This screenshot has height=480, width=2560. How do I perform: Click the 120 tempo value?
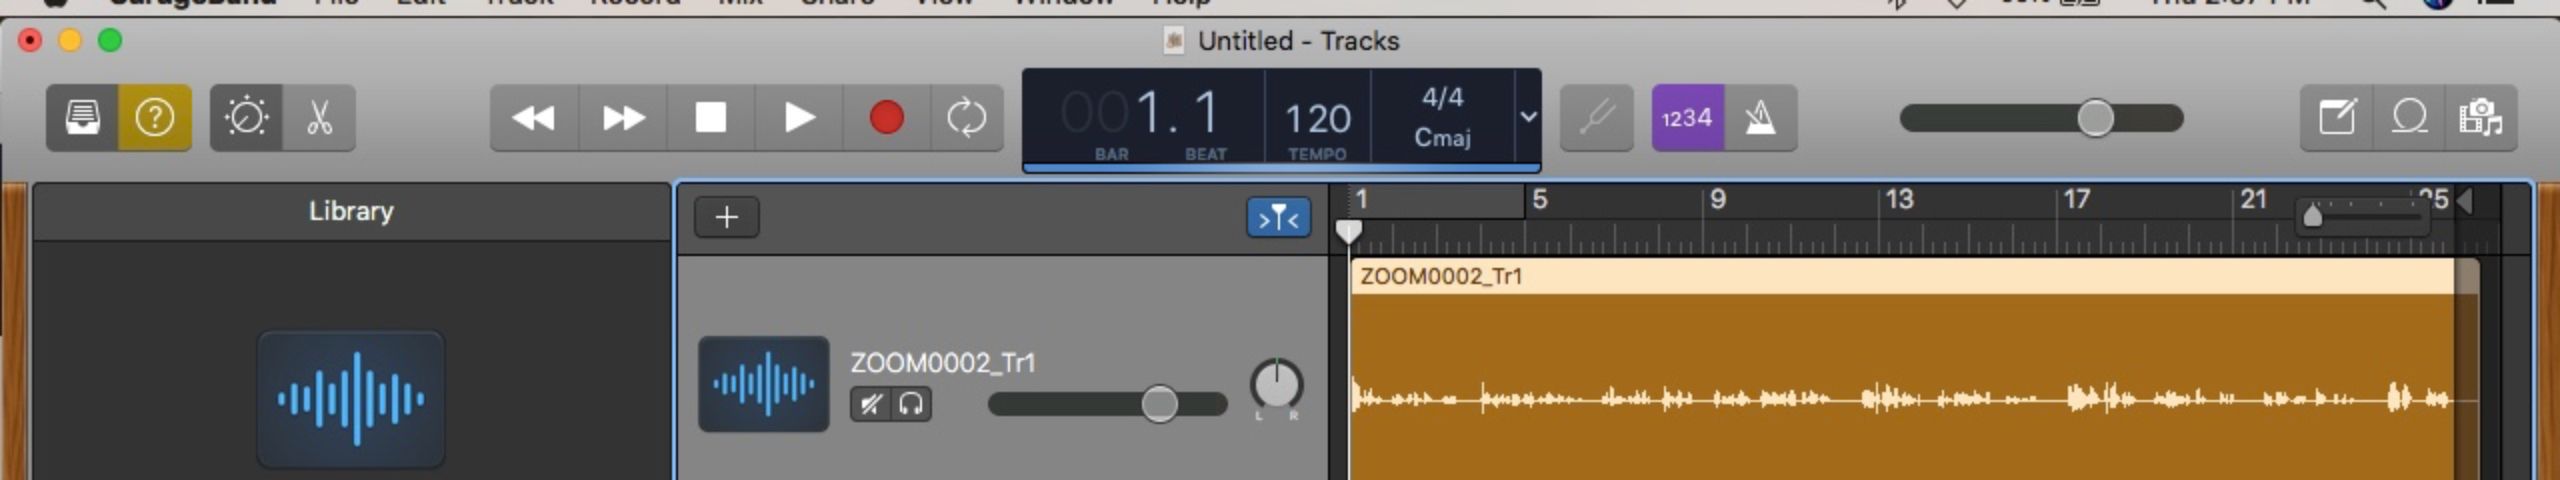pos(1317,120)
